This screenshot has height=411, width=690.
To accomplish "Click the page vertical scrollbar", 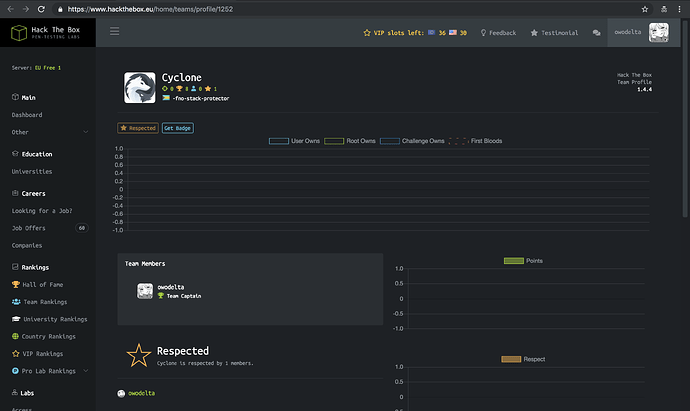I will [x=684, y=119].
